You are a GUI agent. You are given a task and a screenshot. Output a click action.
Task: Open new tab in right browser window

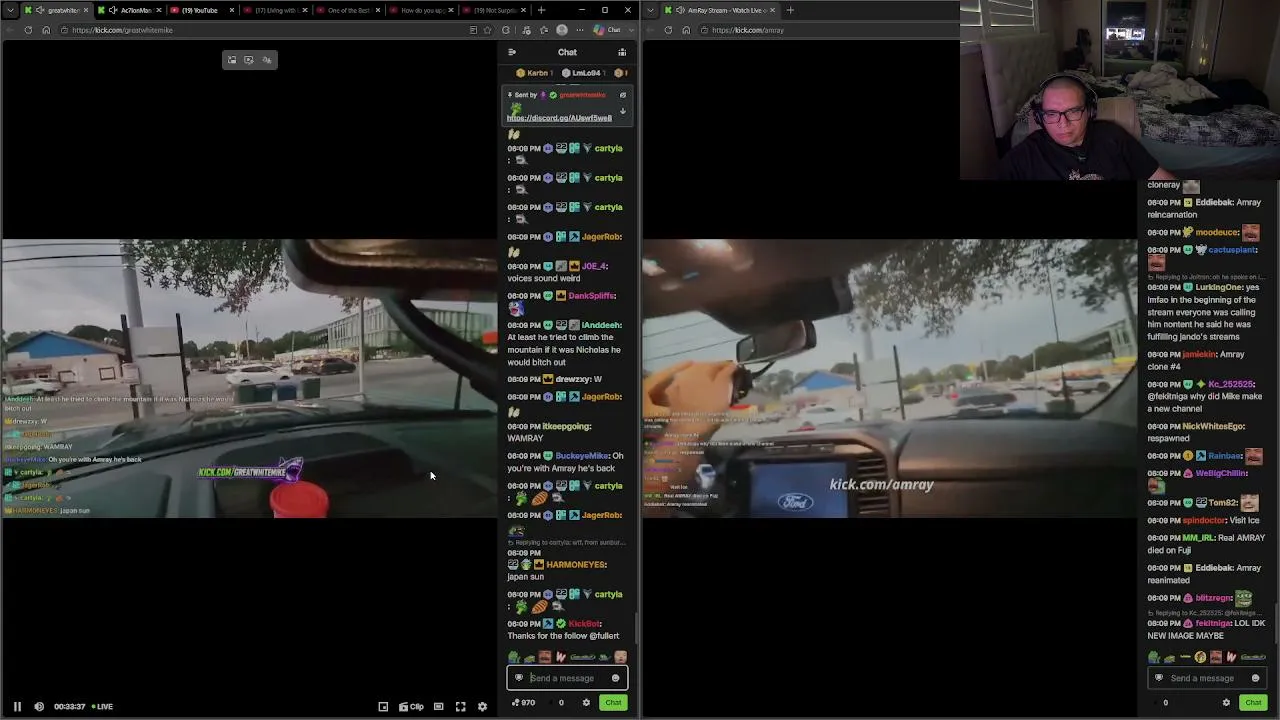pos(790,10)
